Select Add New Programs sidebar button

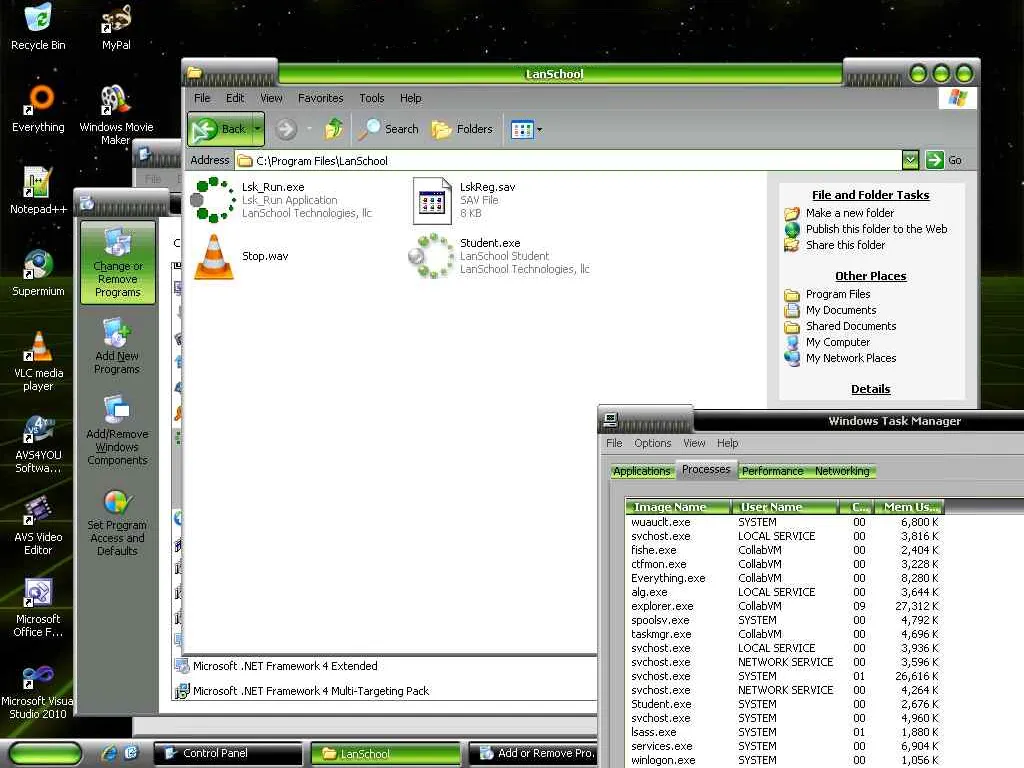point(117,347)
